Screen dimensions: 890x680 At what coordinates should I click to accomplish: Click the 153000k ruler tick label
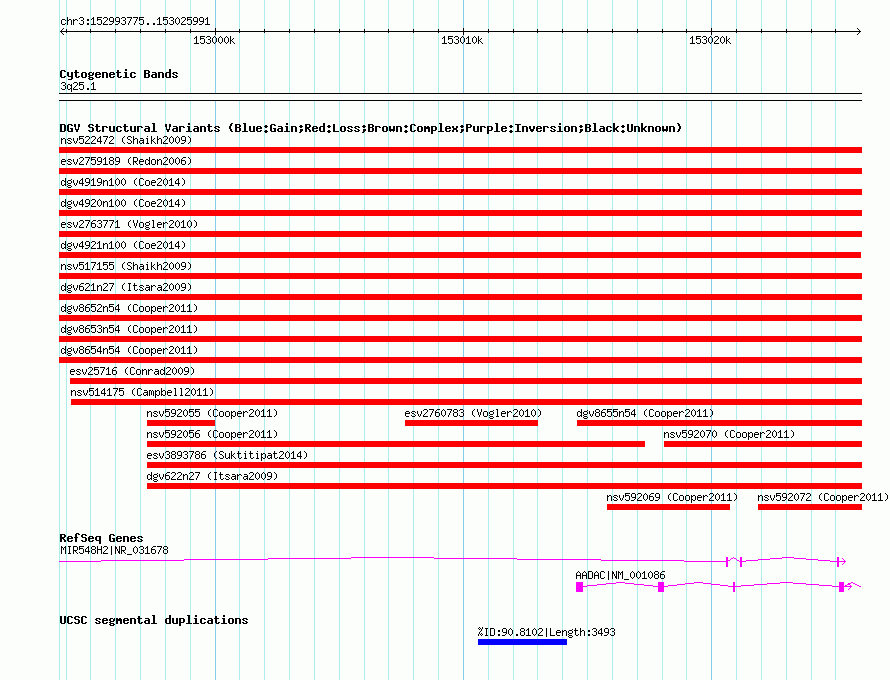pos(214,40)
